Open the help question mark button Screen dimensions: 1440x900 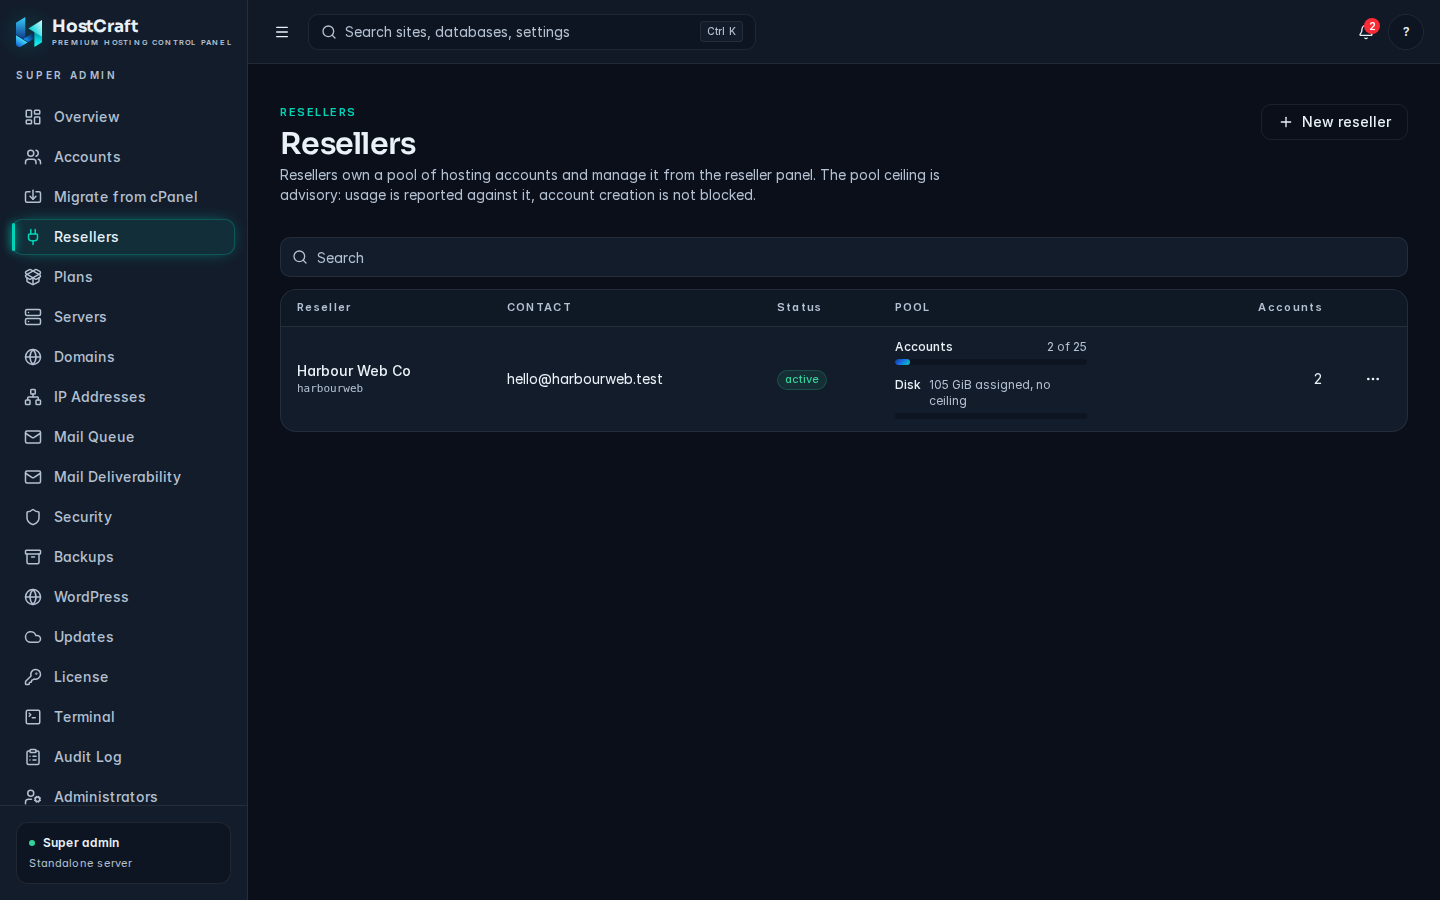[x=1406, y=32]
